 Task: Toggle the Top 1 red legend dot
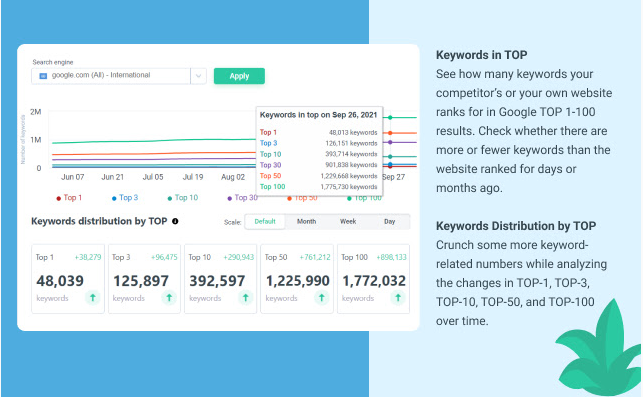point(59,198)
